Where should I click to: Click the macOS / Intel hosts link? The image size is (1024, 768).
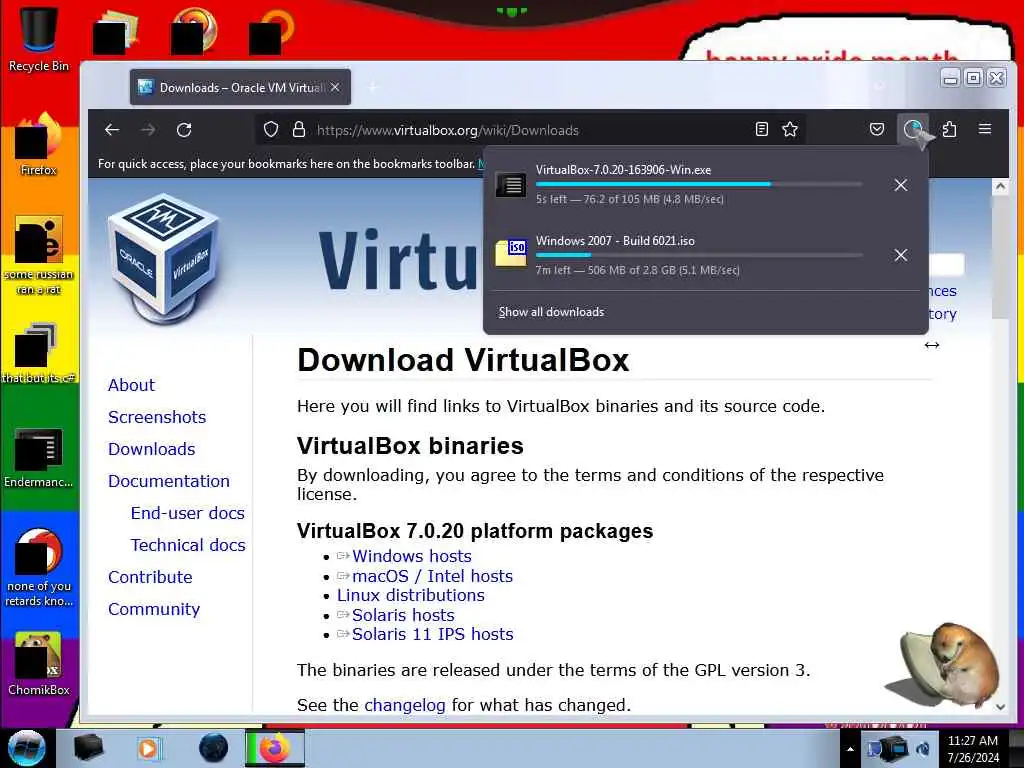[432, 576]
